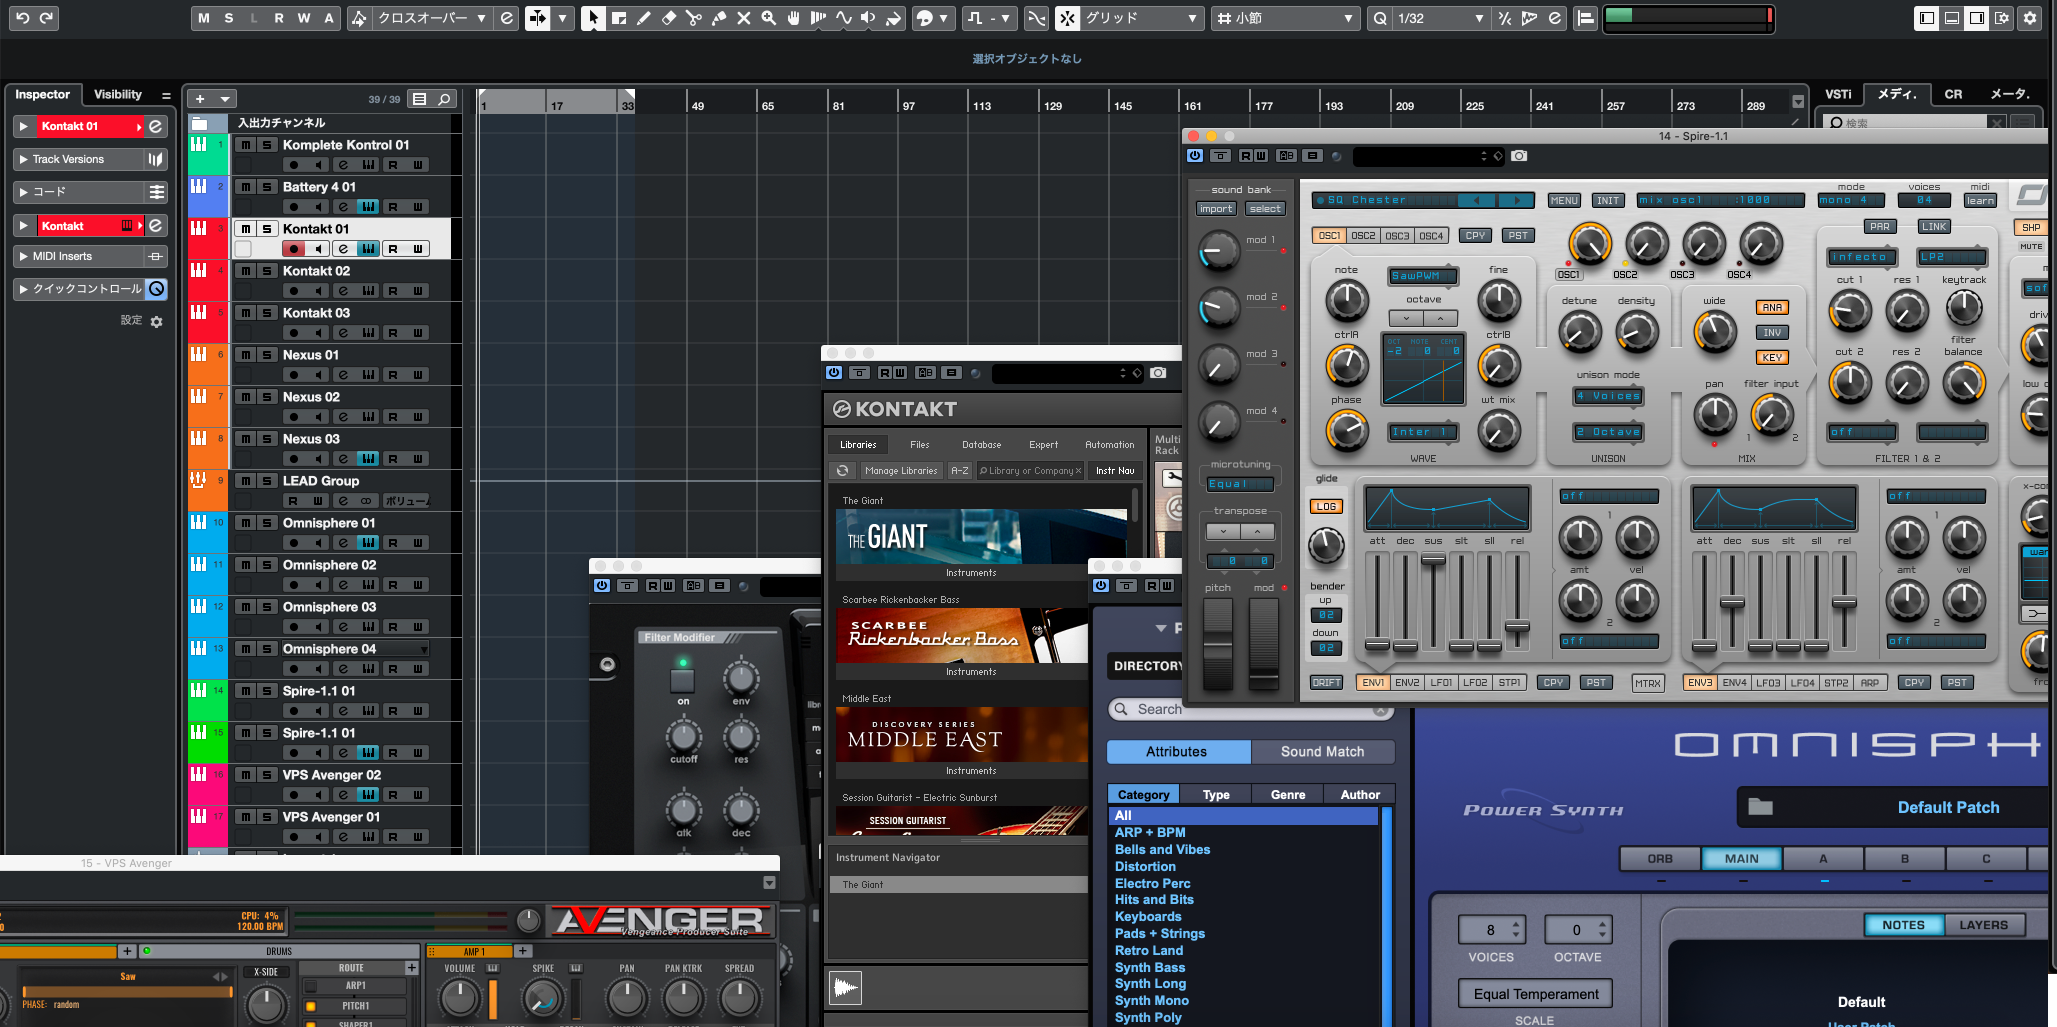Solo the Kontakt 02 track
The height and width of the screenshot is (1027, 2057).
(267, 271)
